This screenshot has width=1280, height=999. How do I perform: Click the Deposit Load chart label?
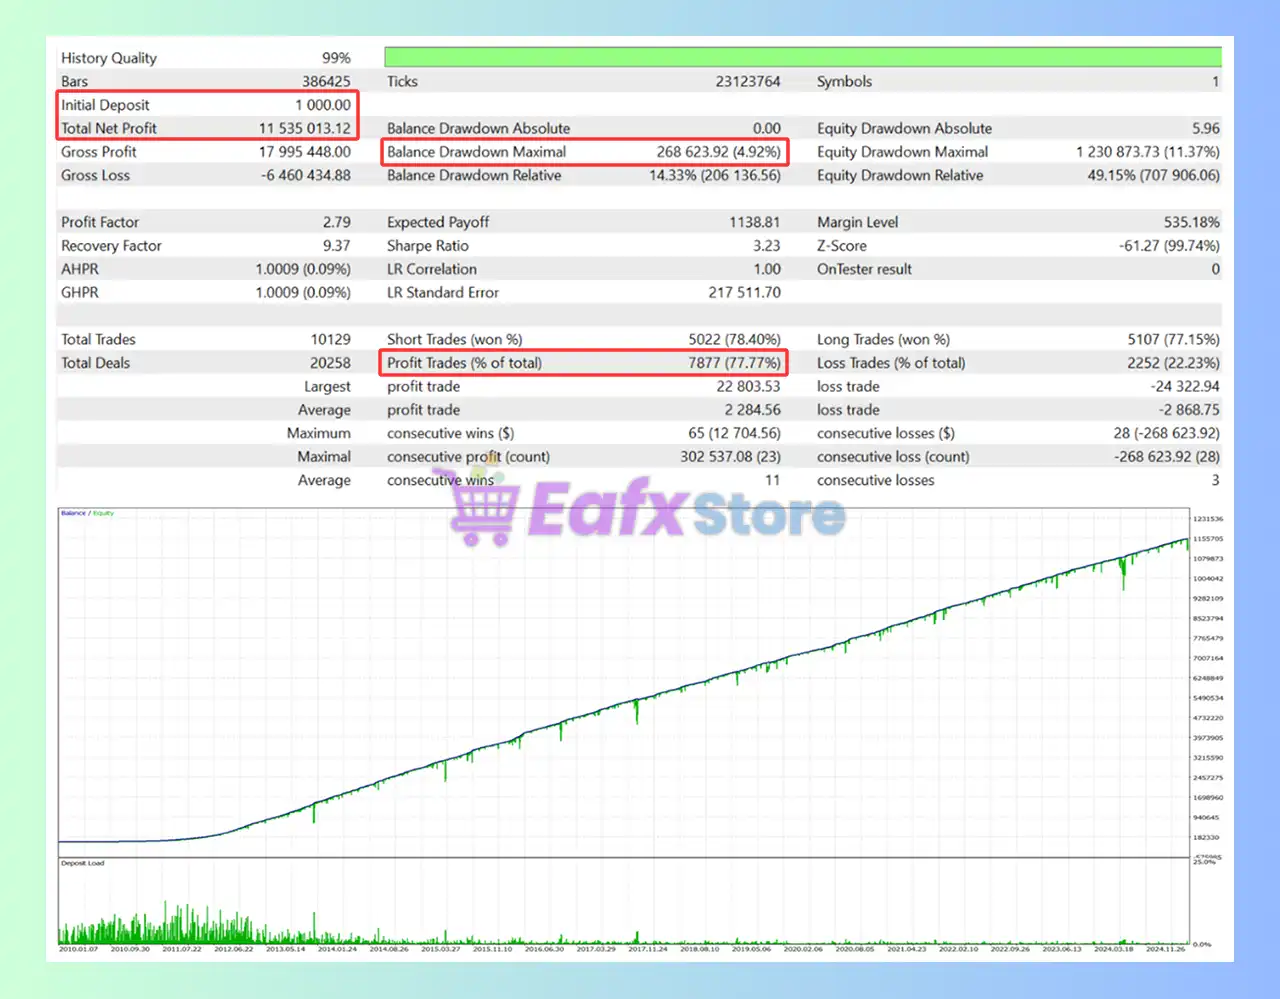pyautogui.click(x=82, y=863)
